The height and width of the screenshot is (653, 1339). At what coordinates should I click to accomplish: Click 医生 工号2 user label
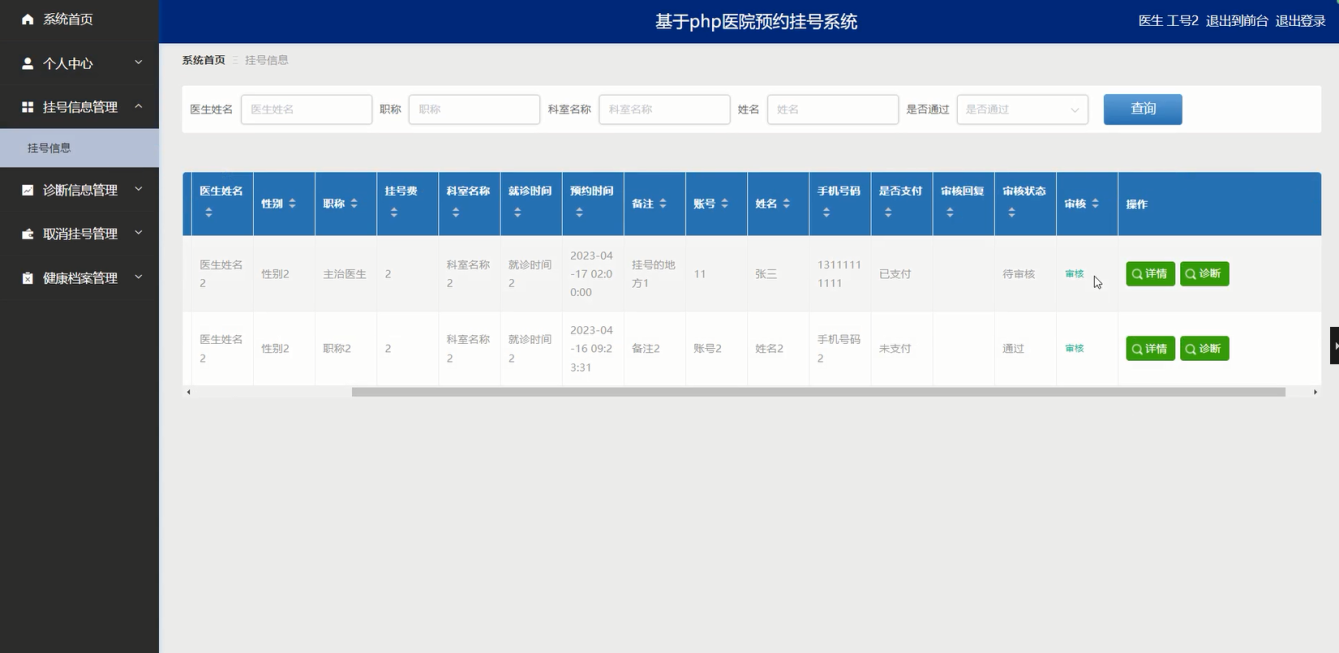click(x=1168, y=21)
